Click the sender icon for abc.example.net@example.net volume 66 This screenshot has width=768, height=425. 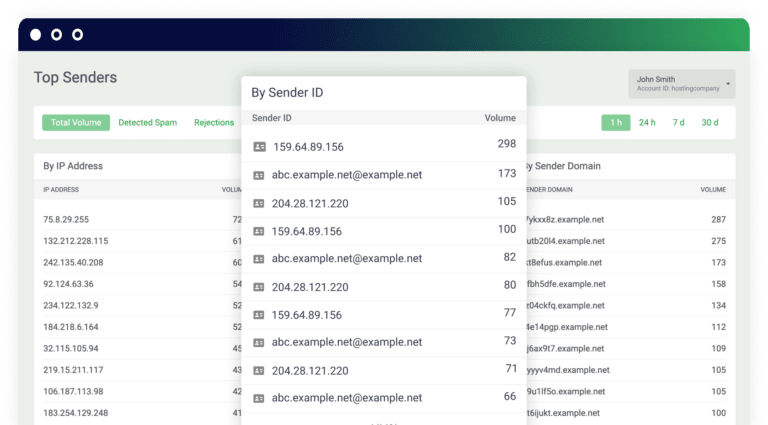[x=259, y=398]
